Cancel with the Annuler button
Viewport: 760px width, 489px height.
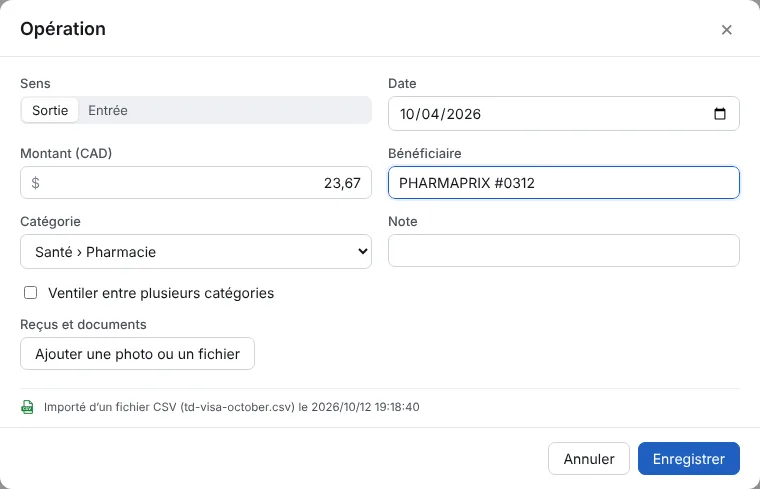coord(588,458)
